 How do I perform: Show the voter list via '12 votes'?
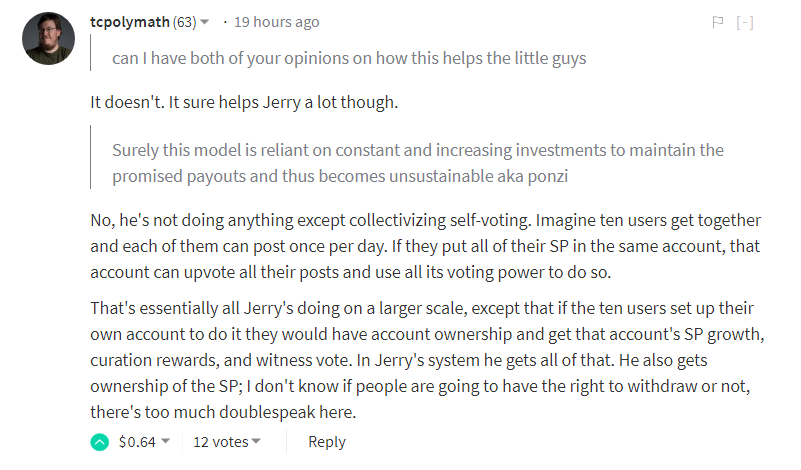[x=221, y=441]
